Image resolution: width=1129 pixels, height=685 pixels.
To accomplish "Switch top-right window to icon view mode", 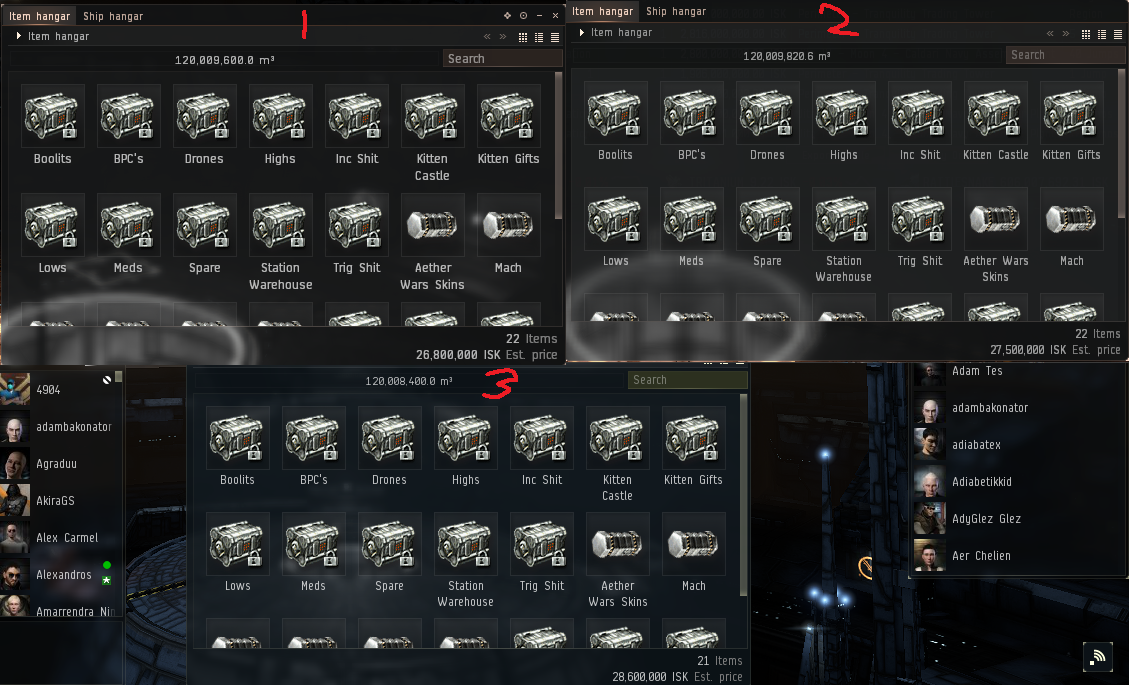I will (x=1086, y=34).
